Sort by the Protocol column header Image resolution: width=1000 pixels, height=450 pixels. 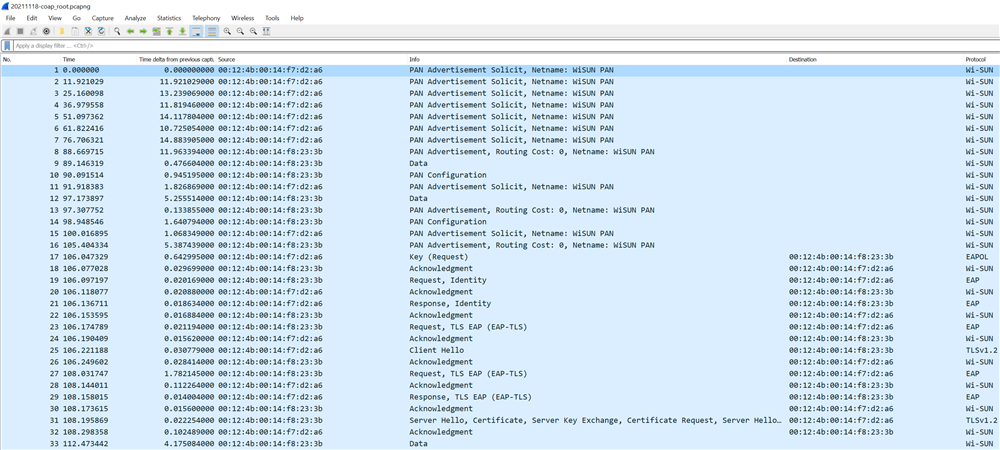[x=982, y=59]
